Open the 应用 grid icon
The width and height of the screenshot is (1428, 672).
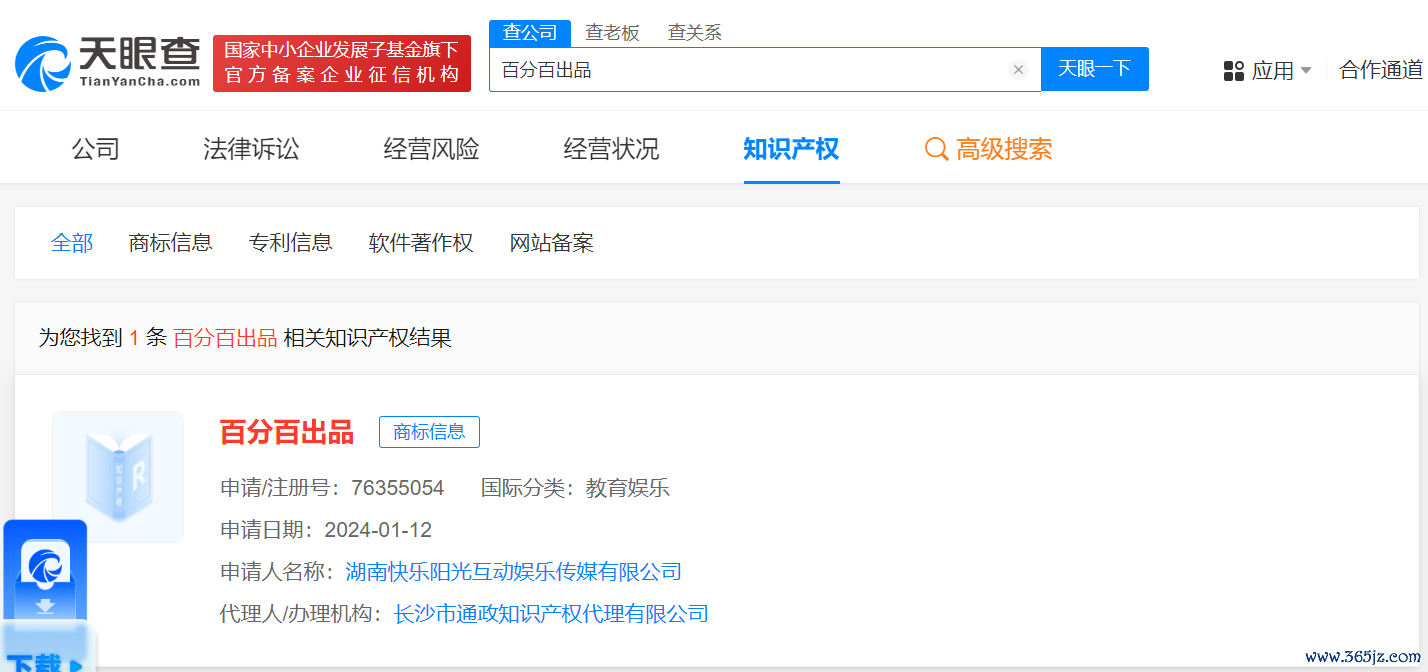[1234, 71]
